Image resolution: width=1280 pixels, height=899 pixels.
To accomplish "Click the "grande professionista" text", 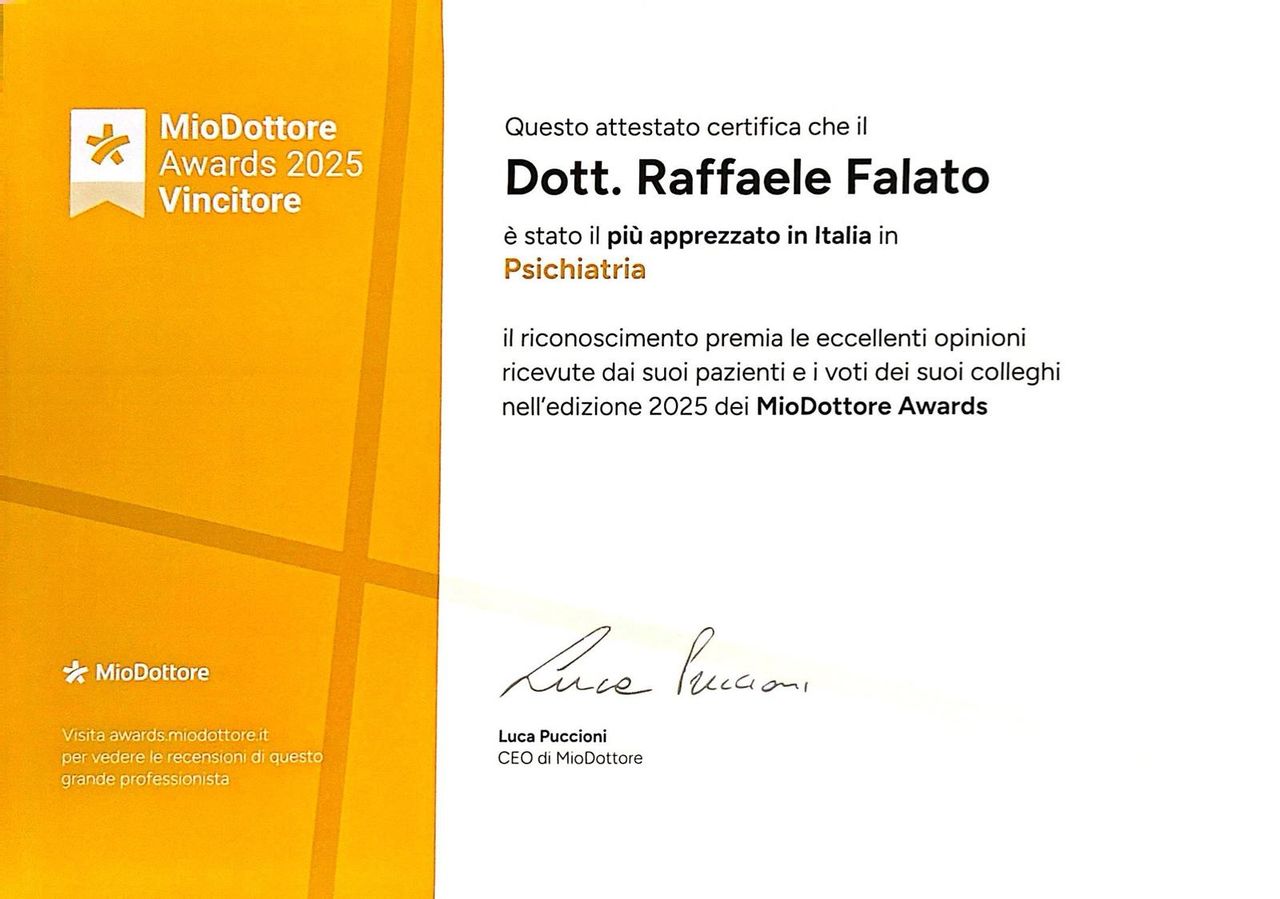I will click(x=145, y=779).
